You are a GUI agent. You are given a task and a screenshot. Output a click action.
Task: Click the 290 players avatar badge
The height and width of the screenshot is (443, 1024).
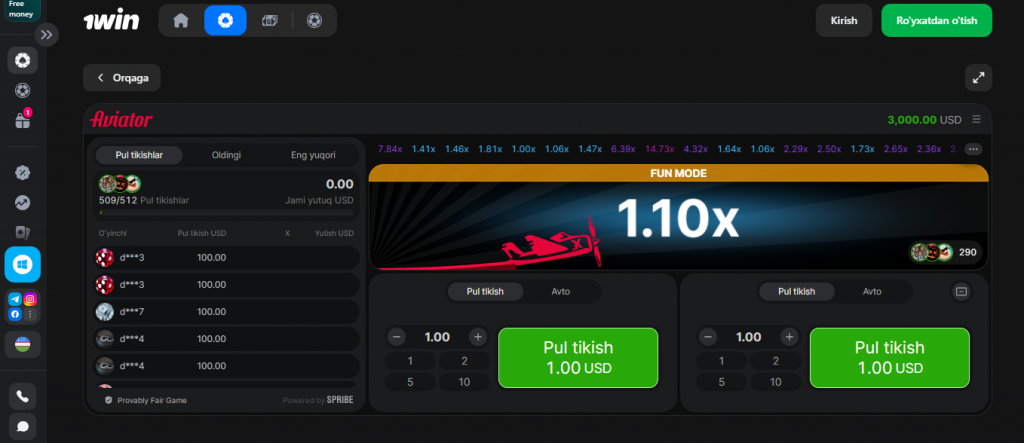coord(946,252)
